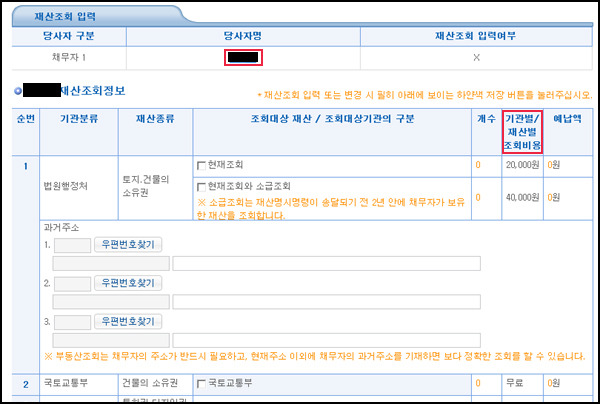600x404 pixels.
Task: Click the 당사자 구분 column header
Action: [69, 36]
